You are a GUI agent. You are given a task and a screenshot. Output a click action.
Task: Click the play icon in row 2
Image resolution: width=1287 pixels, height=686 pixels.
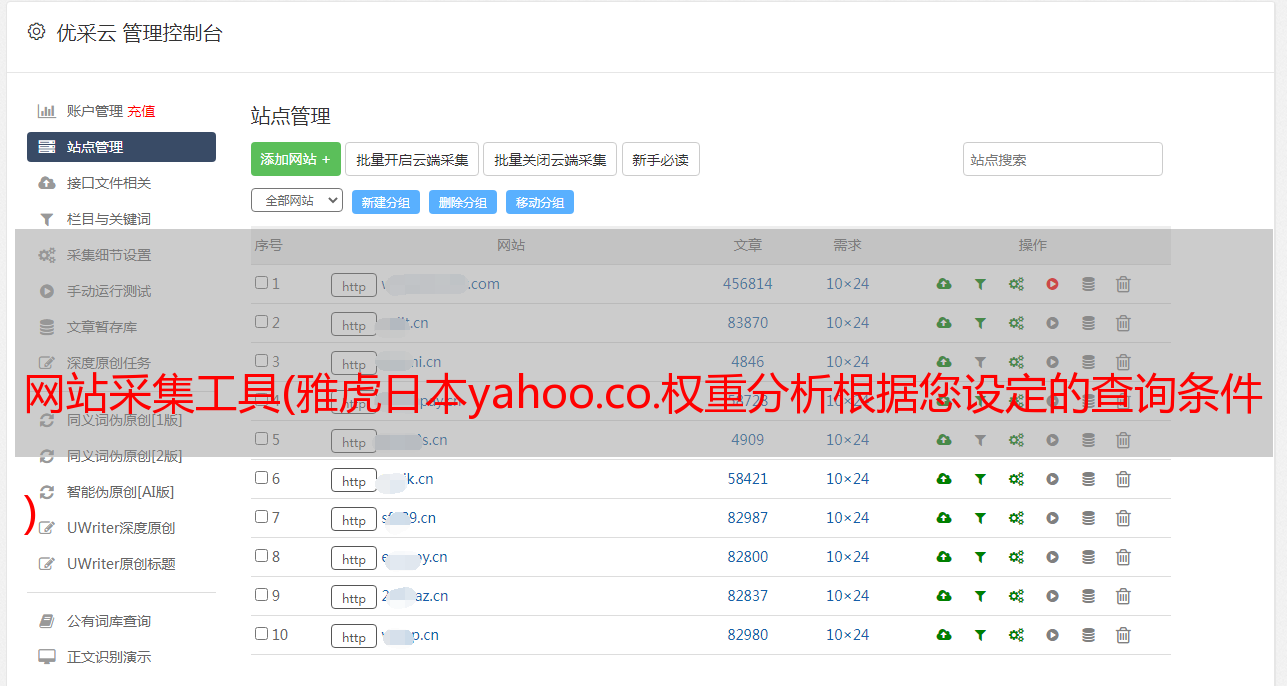(1052, 323)
